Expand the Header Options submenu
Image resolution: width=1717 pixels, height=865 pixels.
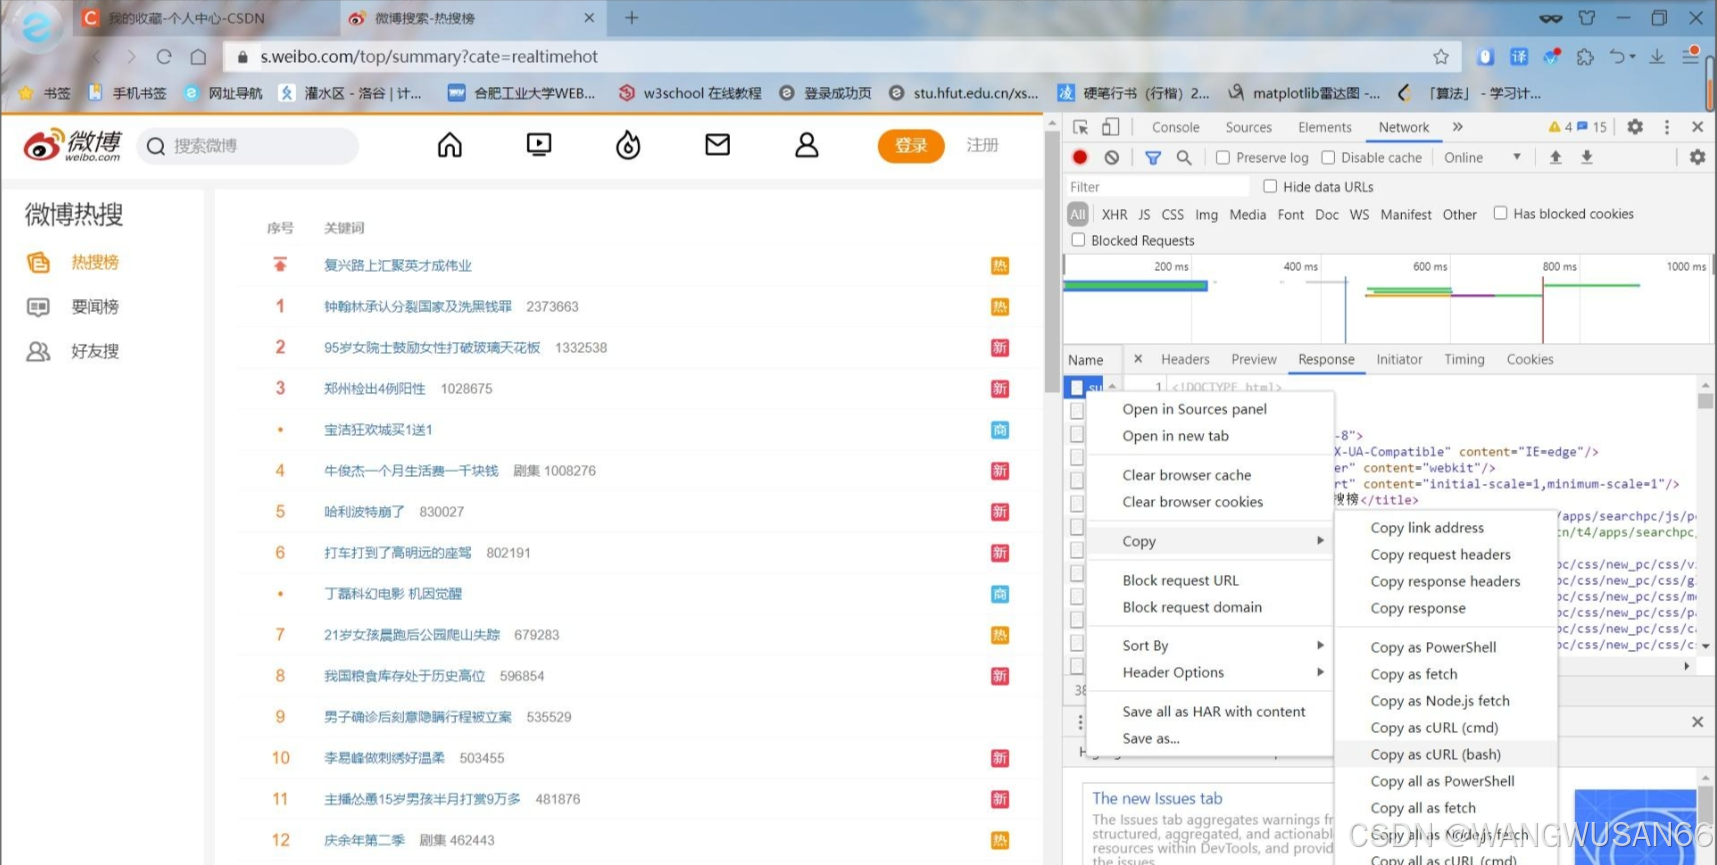coord(1210,673)
